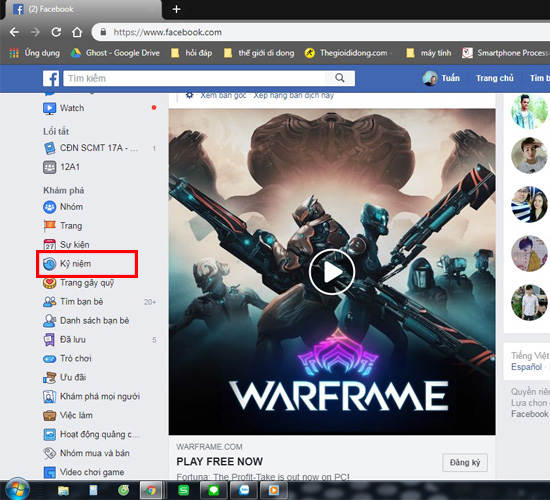Open Tìm bạn bè icon
This screenshot has width=550, height=500.
tap(49, 302)
